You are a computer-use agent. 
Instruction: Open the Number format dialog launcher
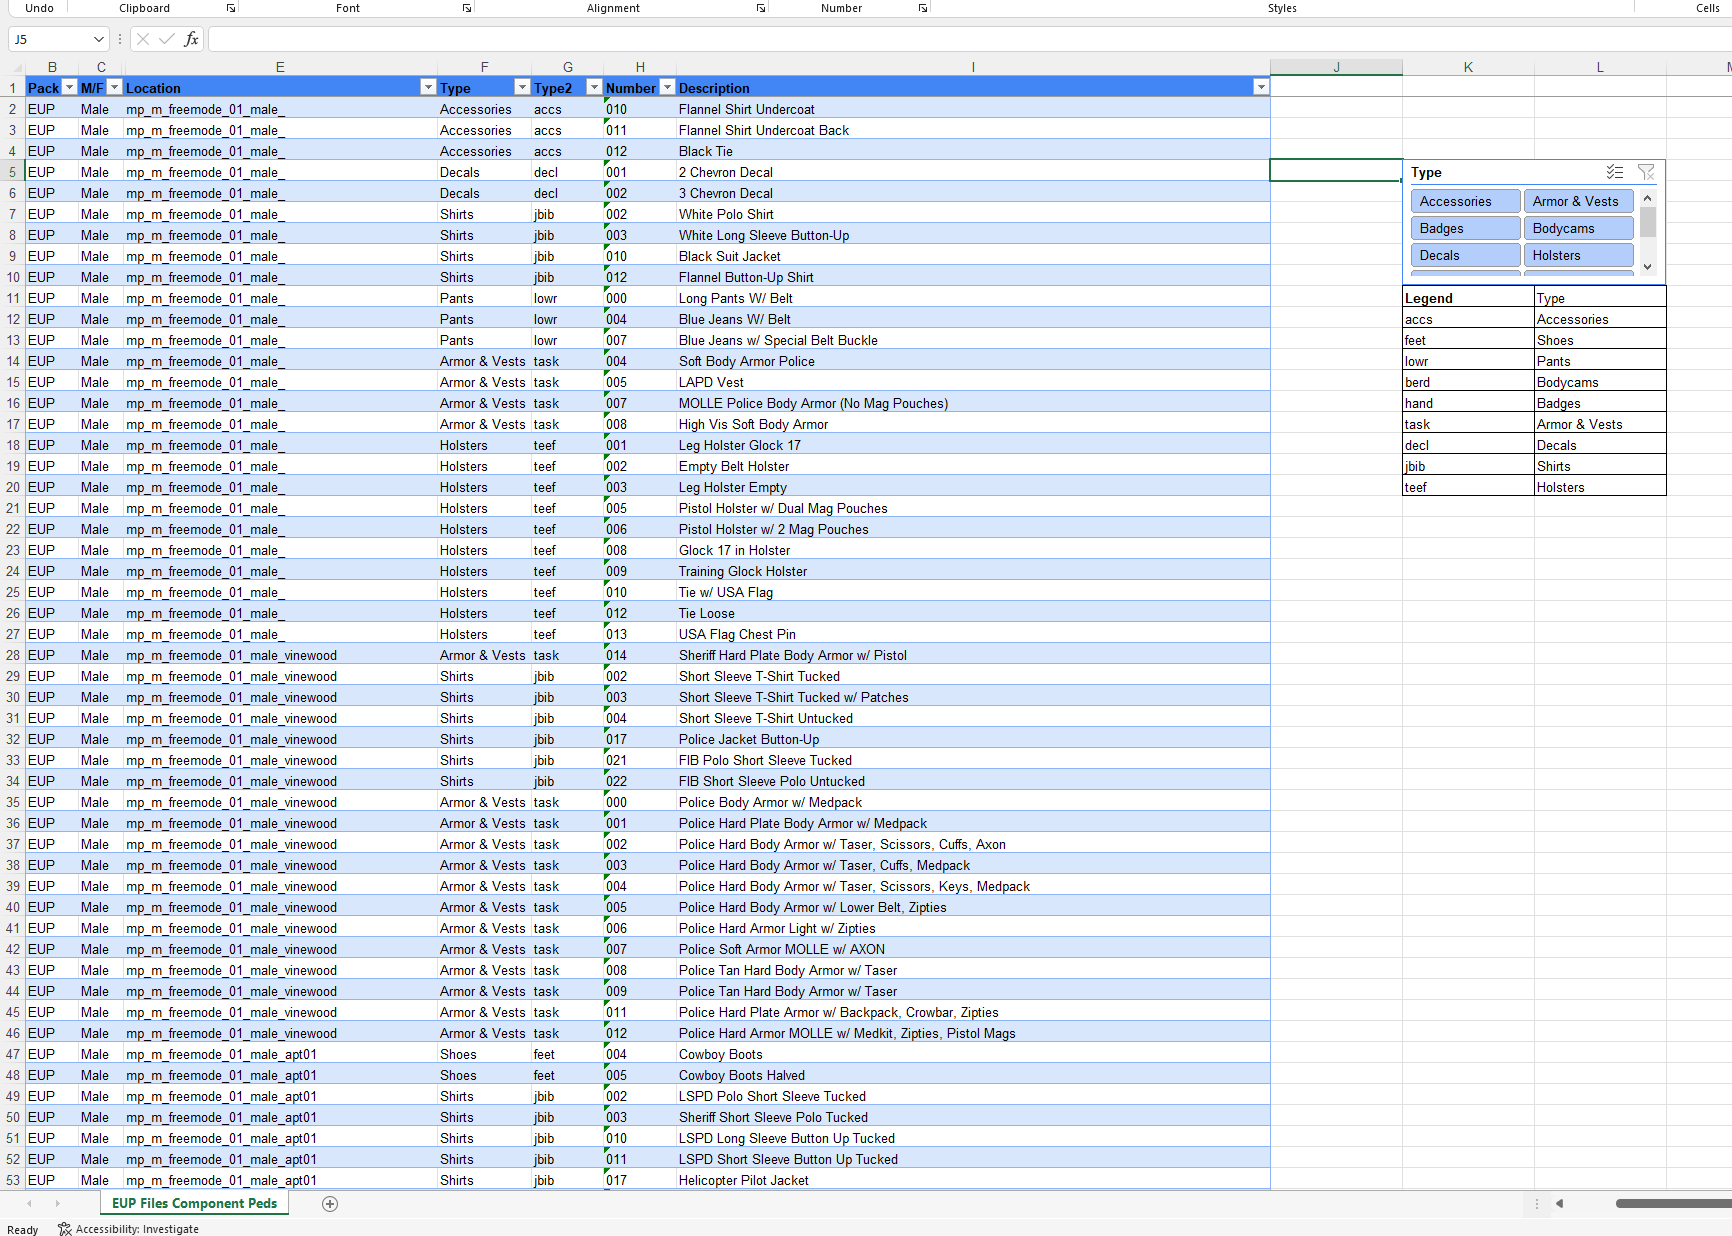click(x=922, y=8)
